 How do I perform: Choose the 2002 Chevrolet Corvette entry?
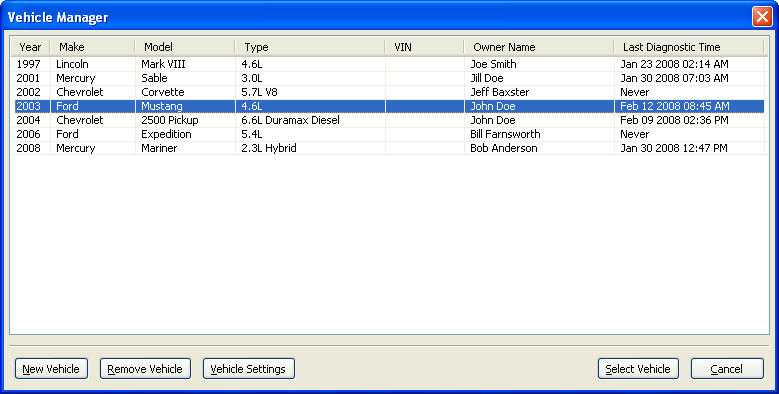click(x=388, y=92)
